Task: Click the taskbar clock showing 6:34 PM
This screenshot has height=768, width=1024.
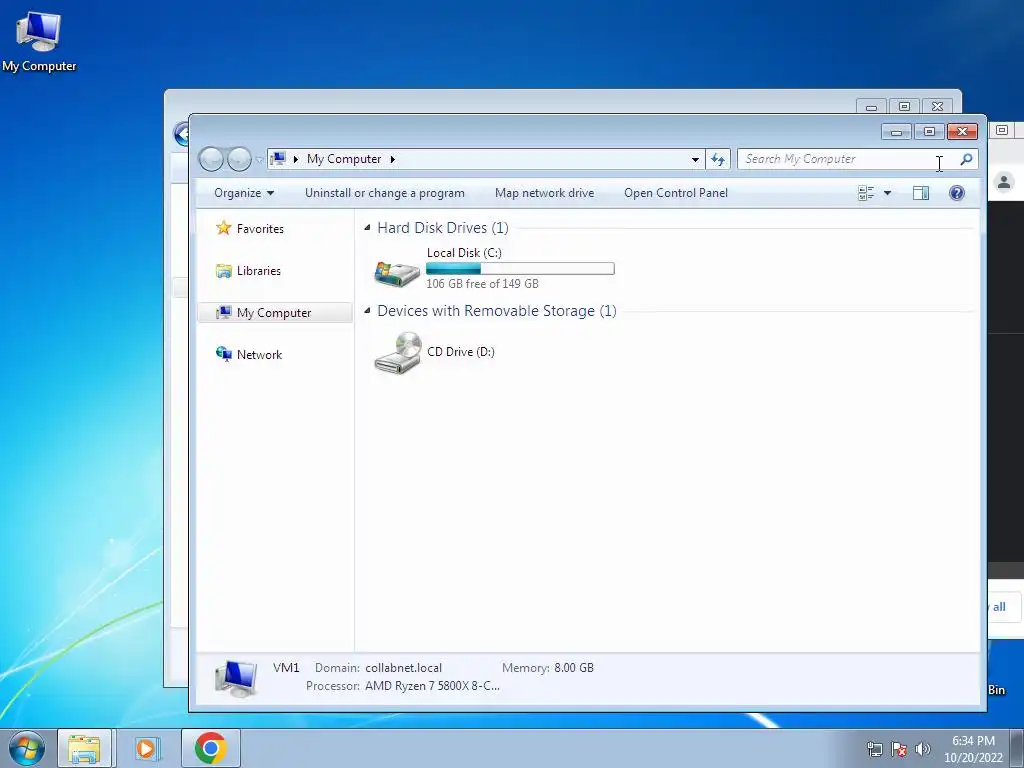Action: click(973, 749)
